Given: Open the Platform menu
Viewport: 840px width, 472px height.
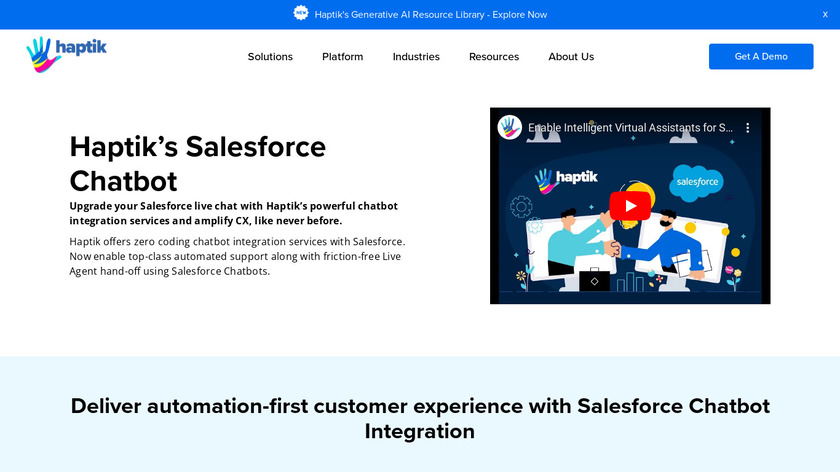Looking at the screenshot, I should [x=342, y=56].
